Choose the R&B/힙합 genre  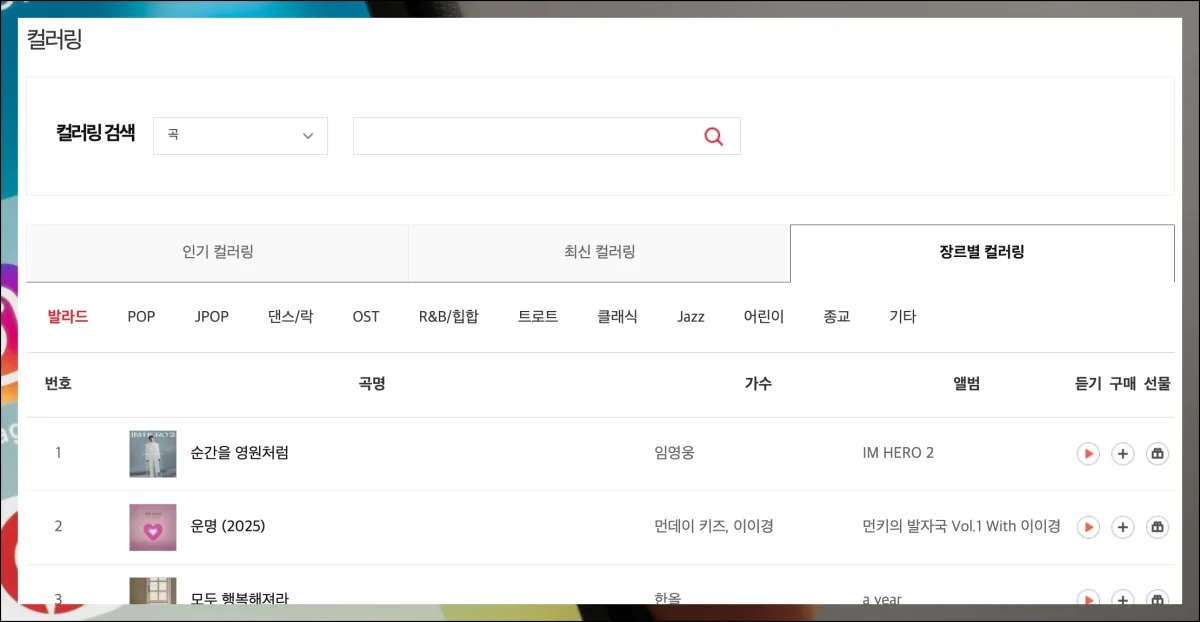pyautogui.click(x=448, y=317)
